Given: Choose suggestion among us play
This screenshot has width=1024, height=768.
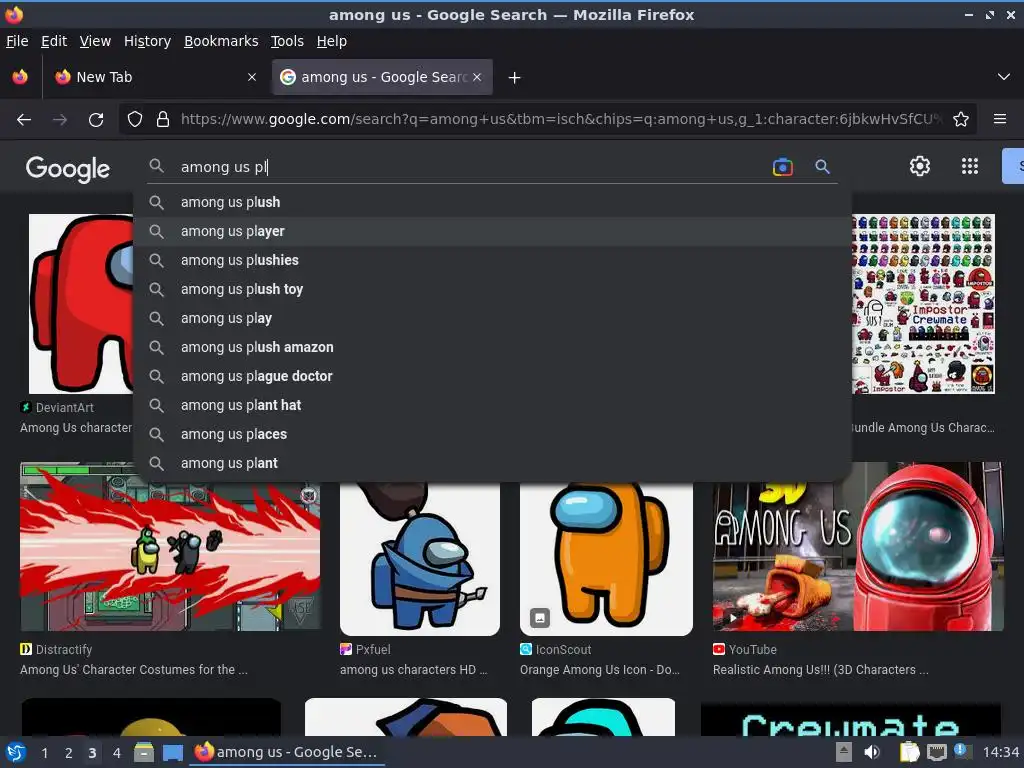Looking at the screenshot, I should (x=492, y=318).
